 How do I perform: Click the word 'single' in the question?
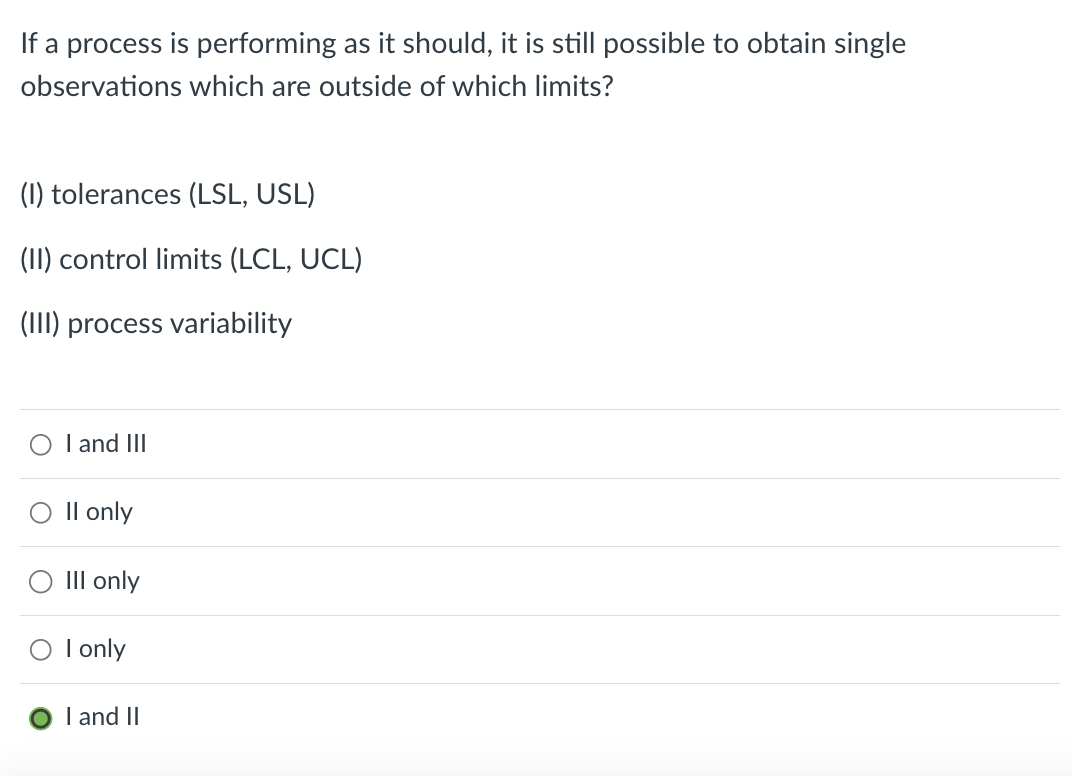(x=869, y=44)
